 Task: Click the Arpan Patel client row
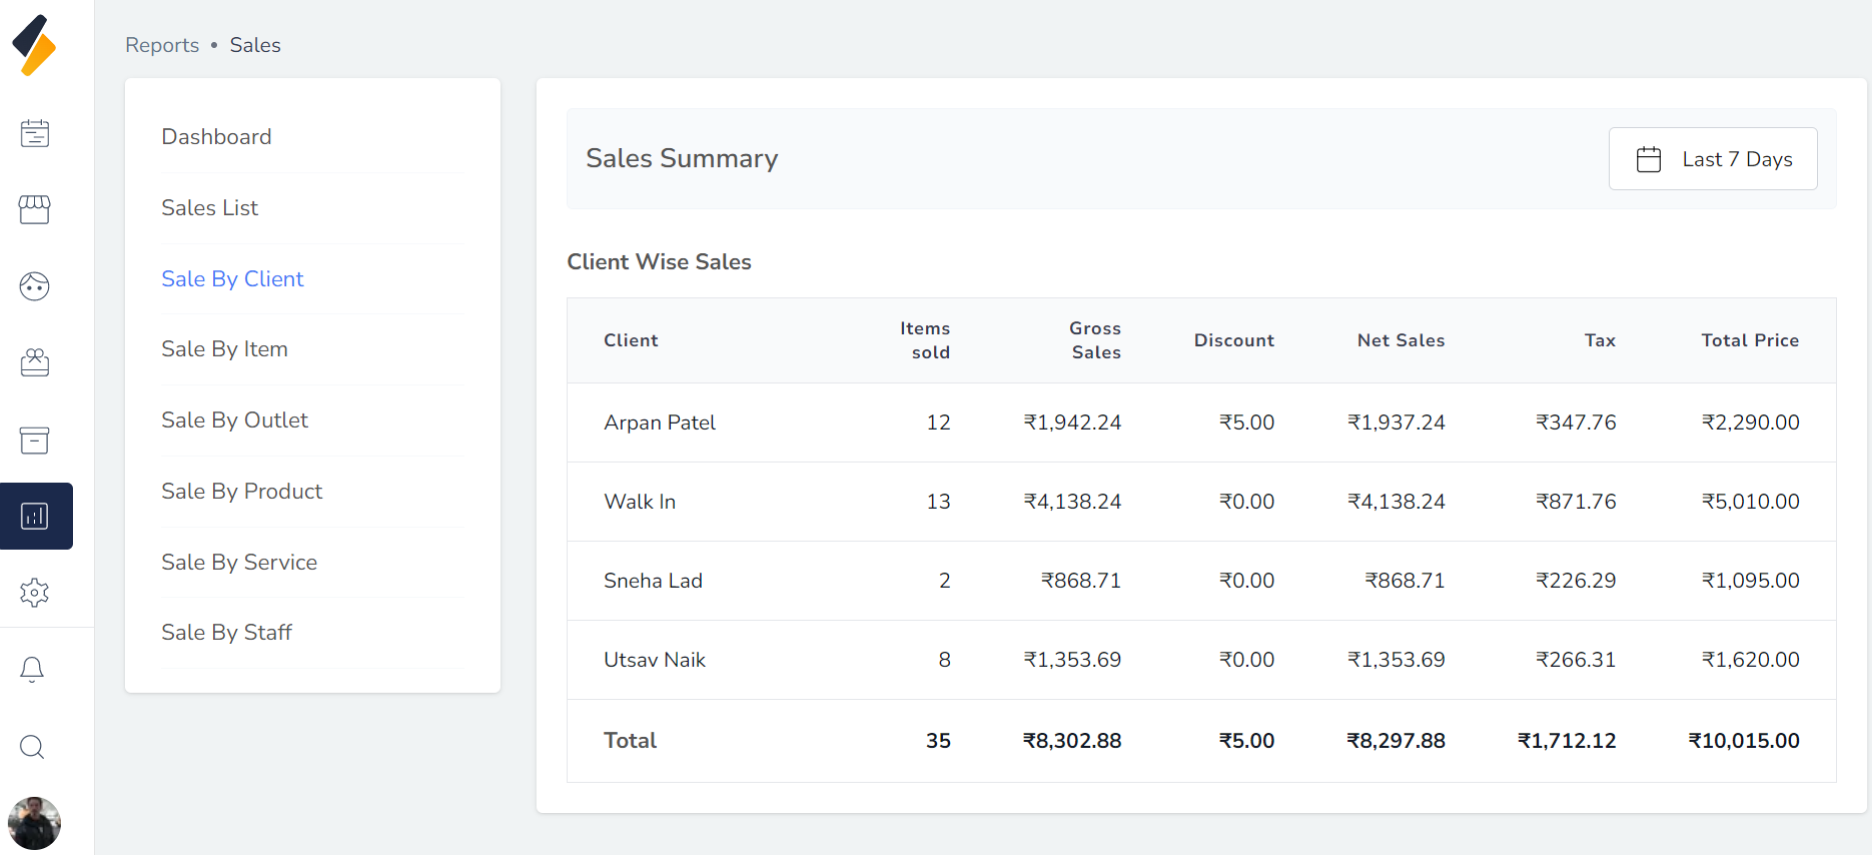659,423
